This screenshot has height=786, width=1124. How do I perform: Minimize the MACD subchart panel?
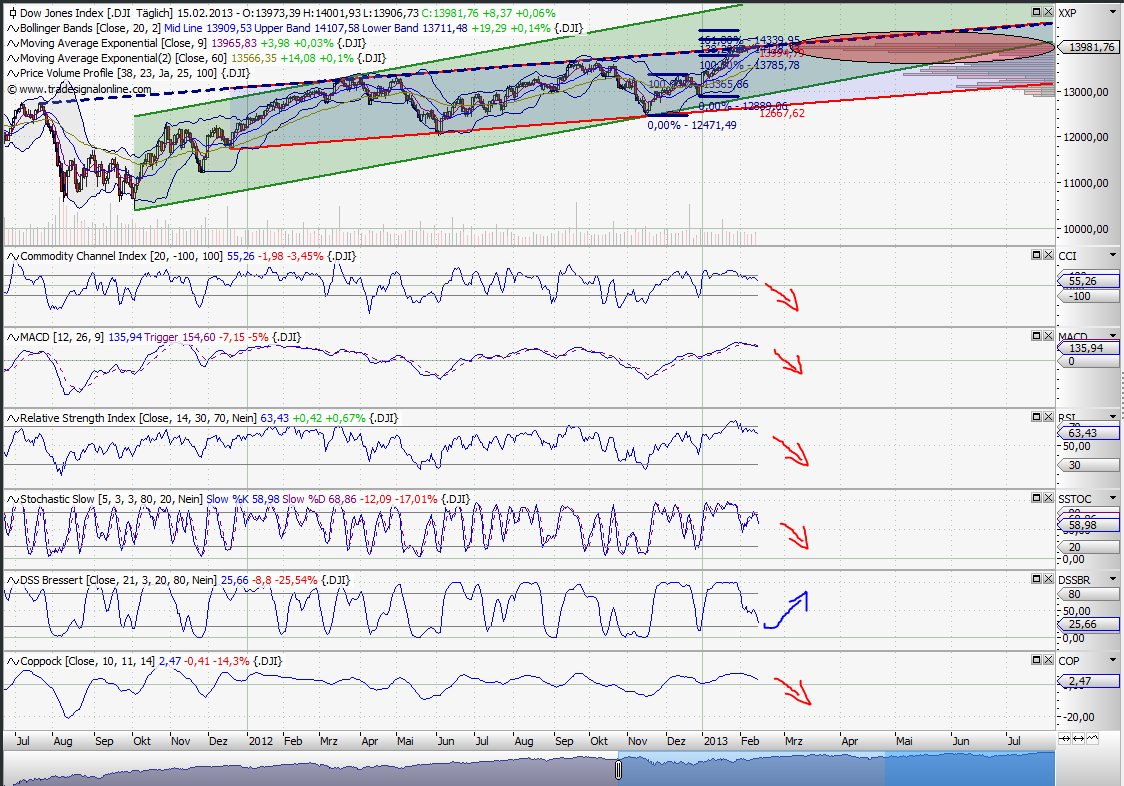(x=1038, y=336)
